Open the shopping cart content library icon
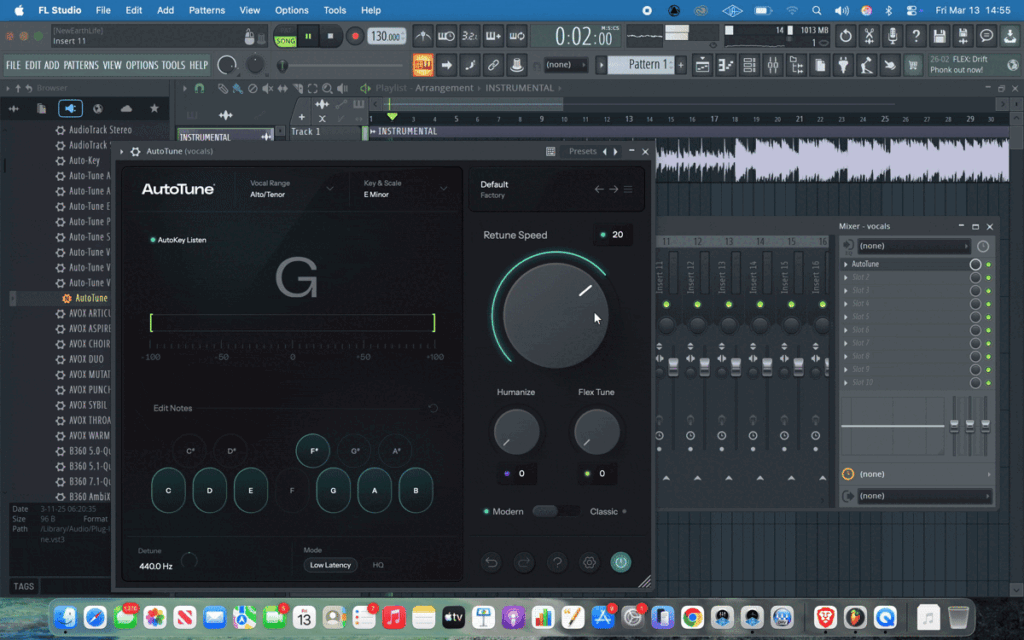 913,65
